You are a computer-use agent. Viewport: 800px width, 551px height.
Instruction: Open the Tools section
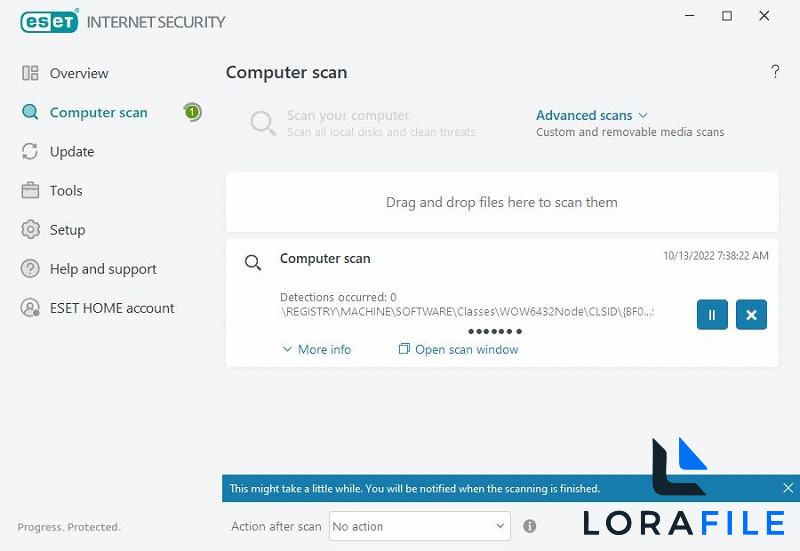[x=66, y=191]
